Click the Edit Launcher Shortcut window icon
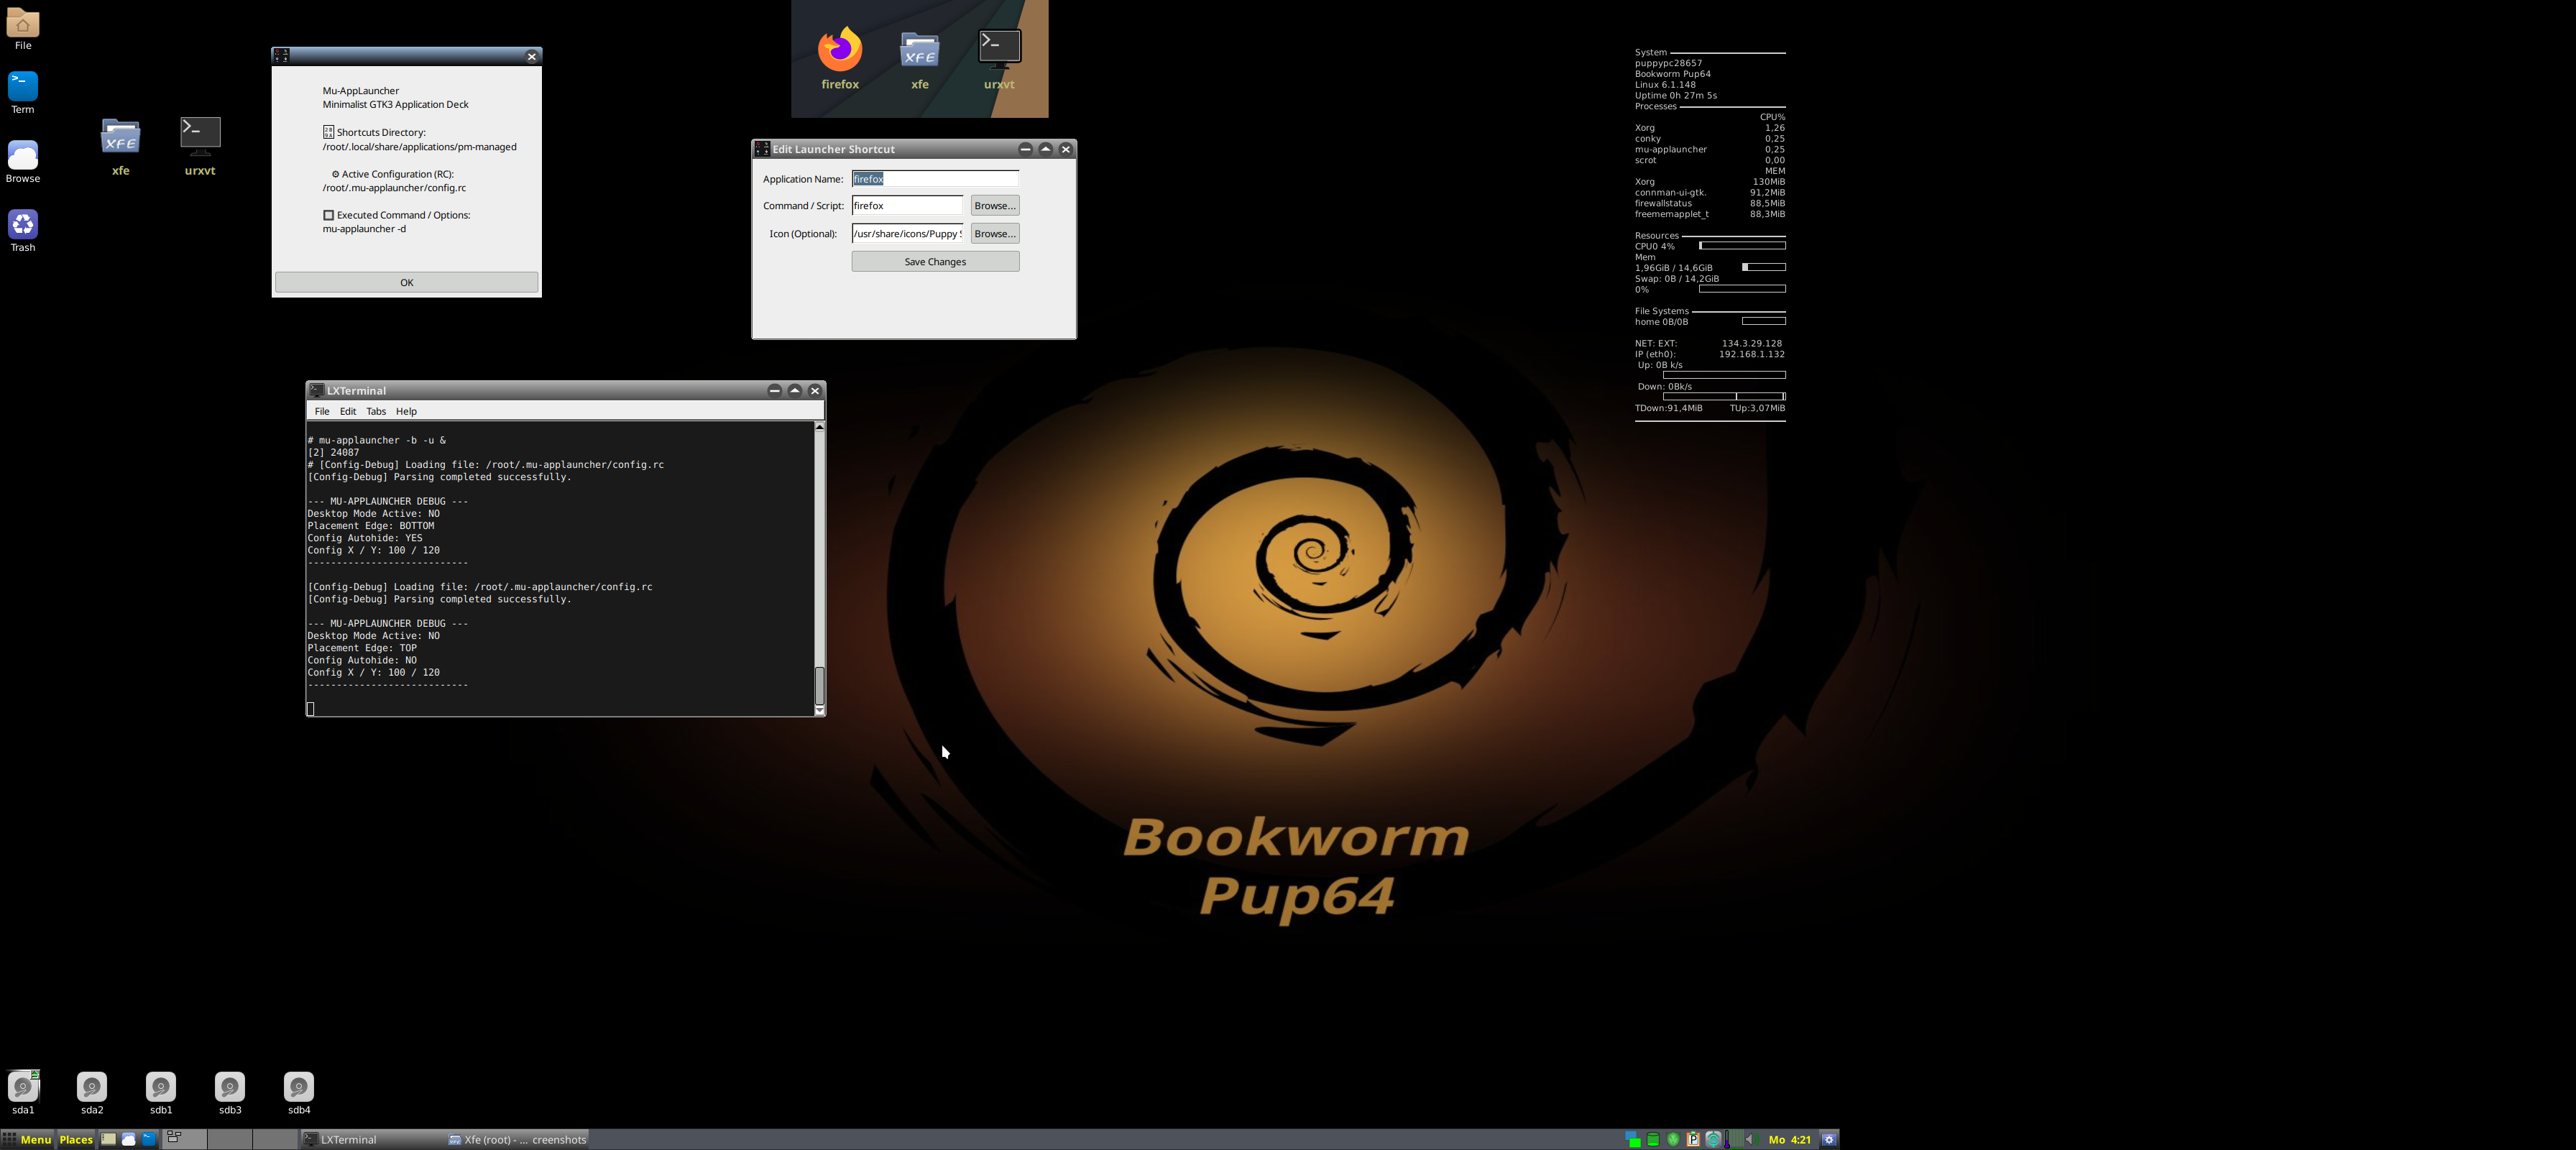The image size is (2576, 1150). (762, 149)
